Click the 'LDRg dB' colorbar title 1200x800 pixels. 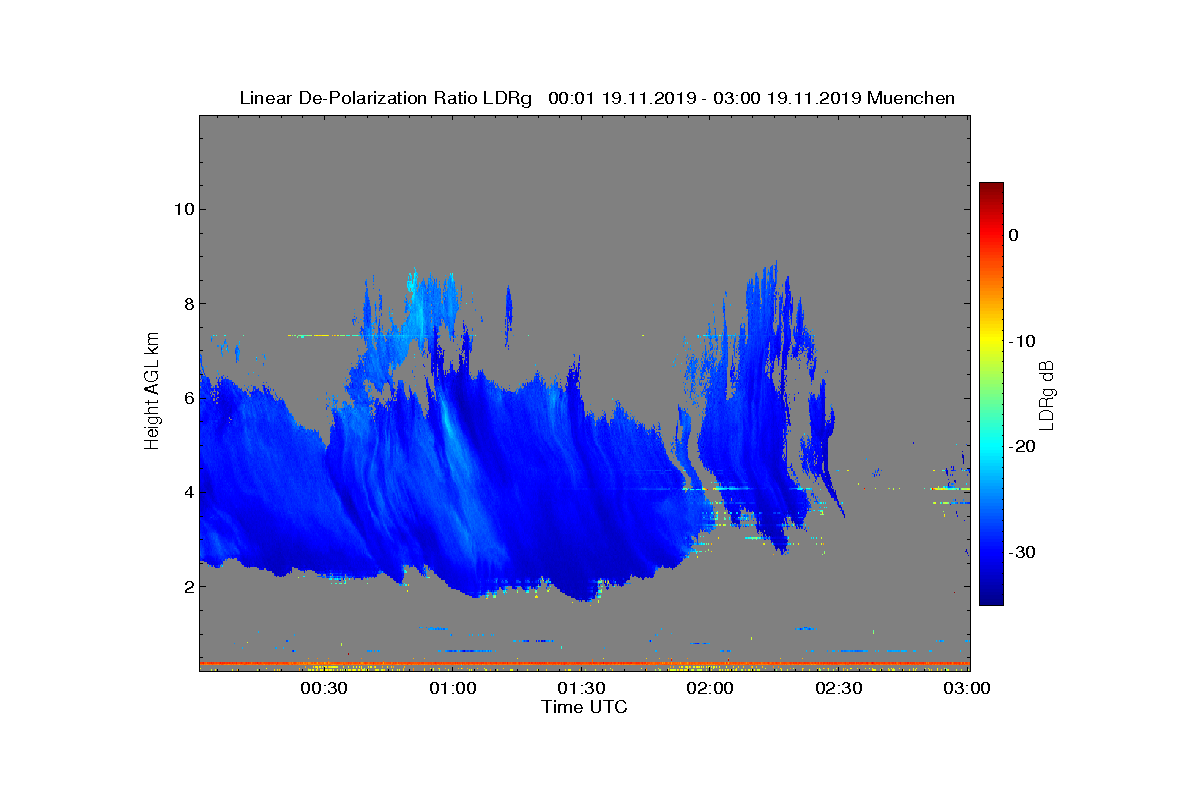click(x=1047, y=394)
